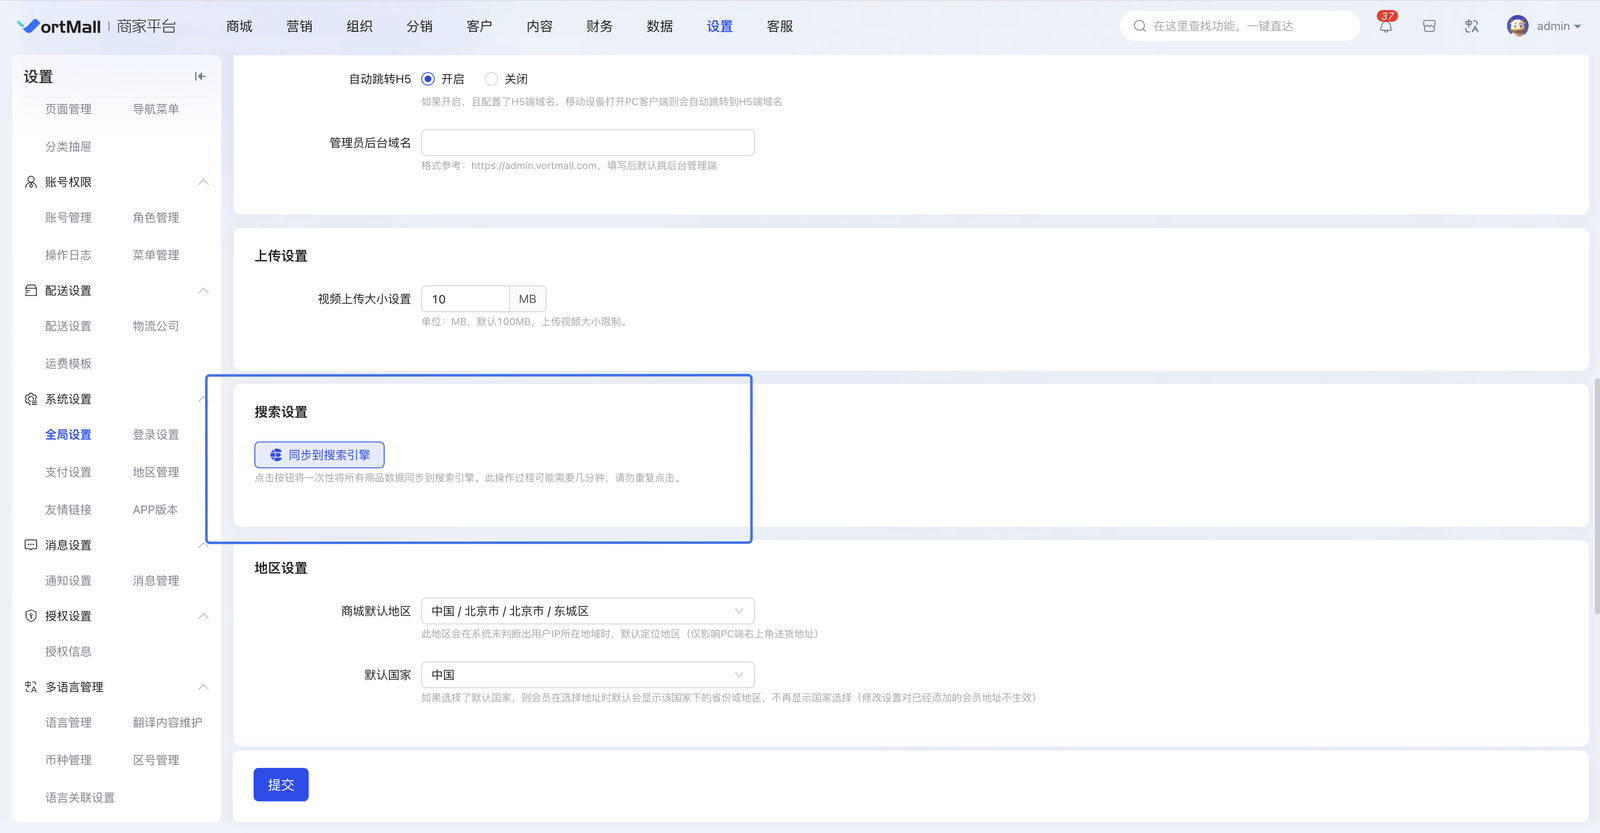
Task: Go to the 财务 top menu
Action: click(599, 27)
